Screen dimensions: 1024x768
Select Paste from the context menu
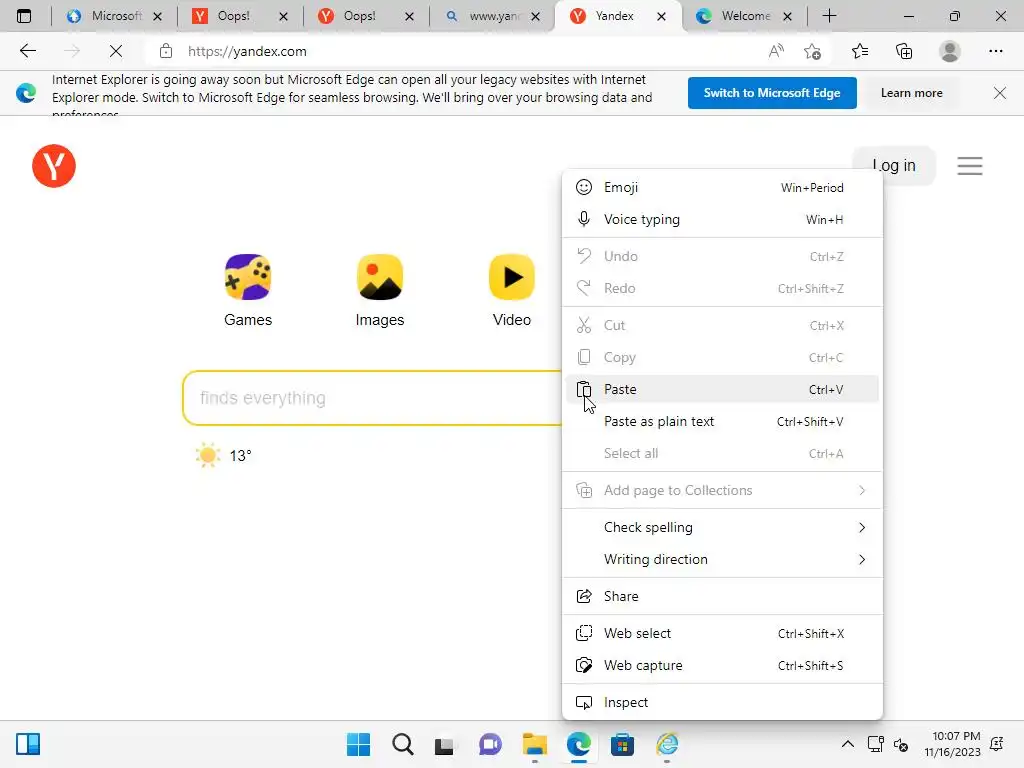point(722,389)
